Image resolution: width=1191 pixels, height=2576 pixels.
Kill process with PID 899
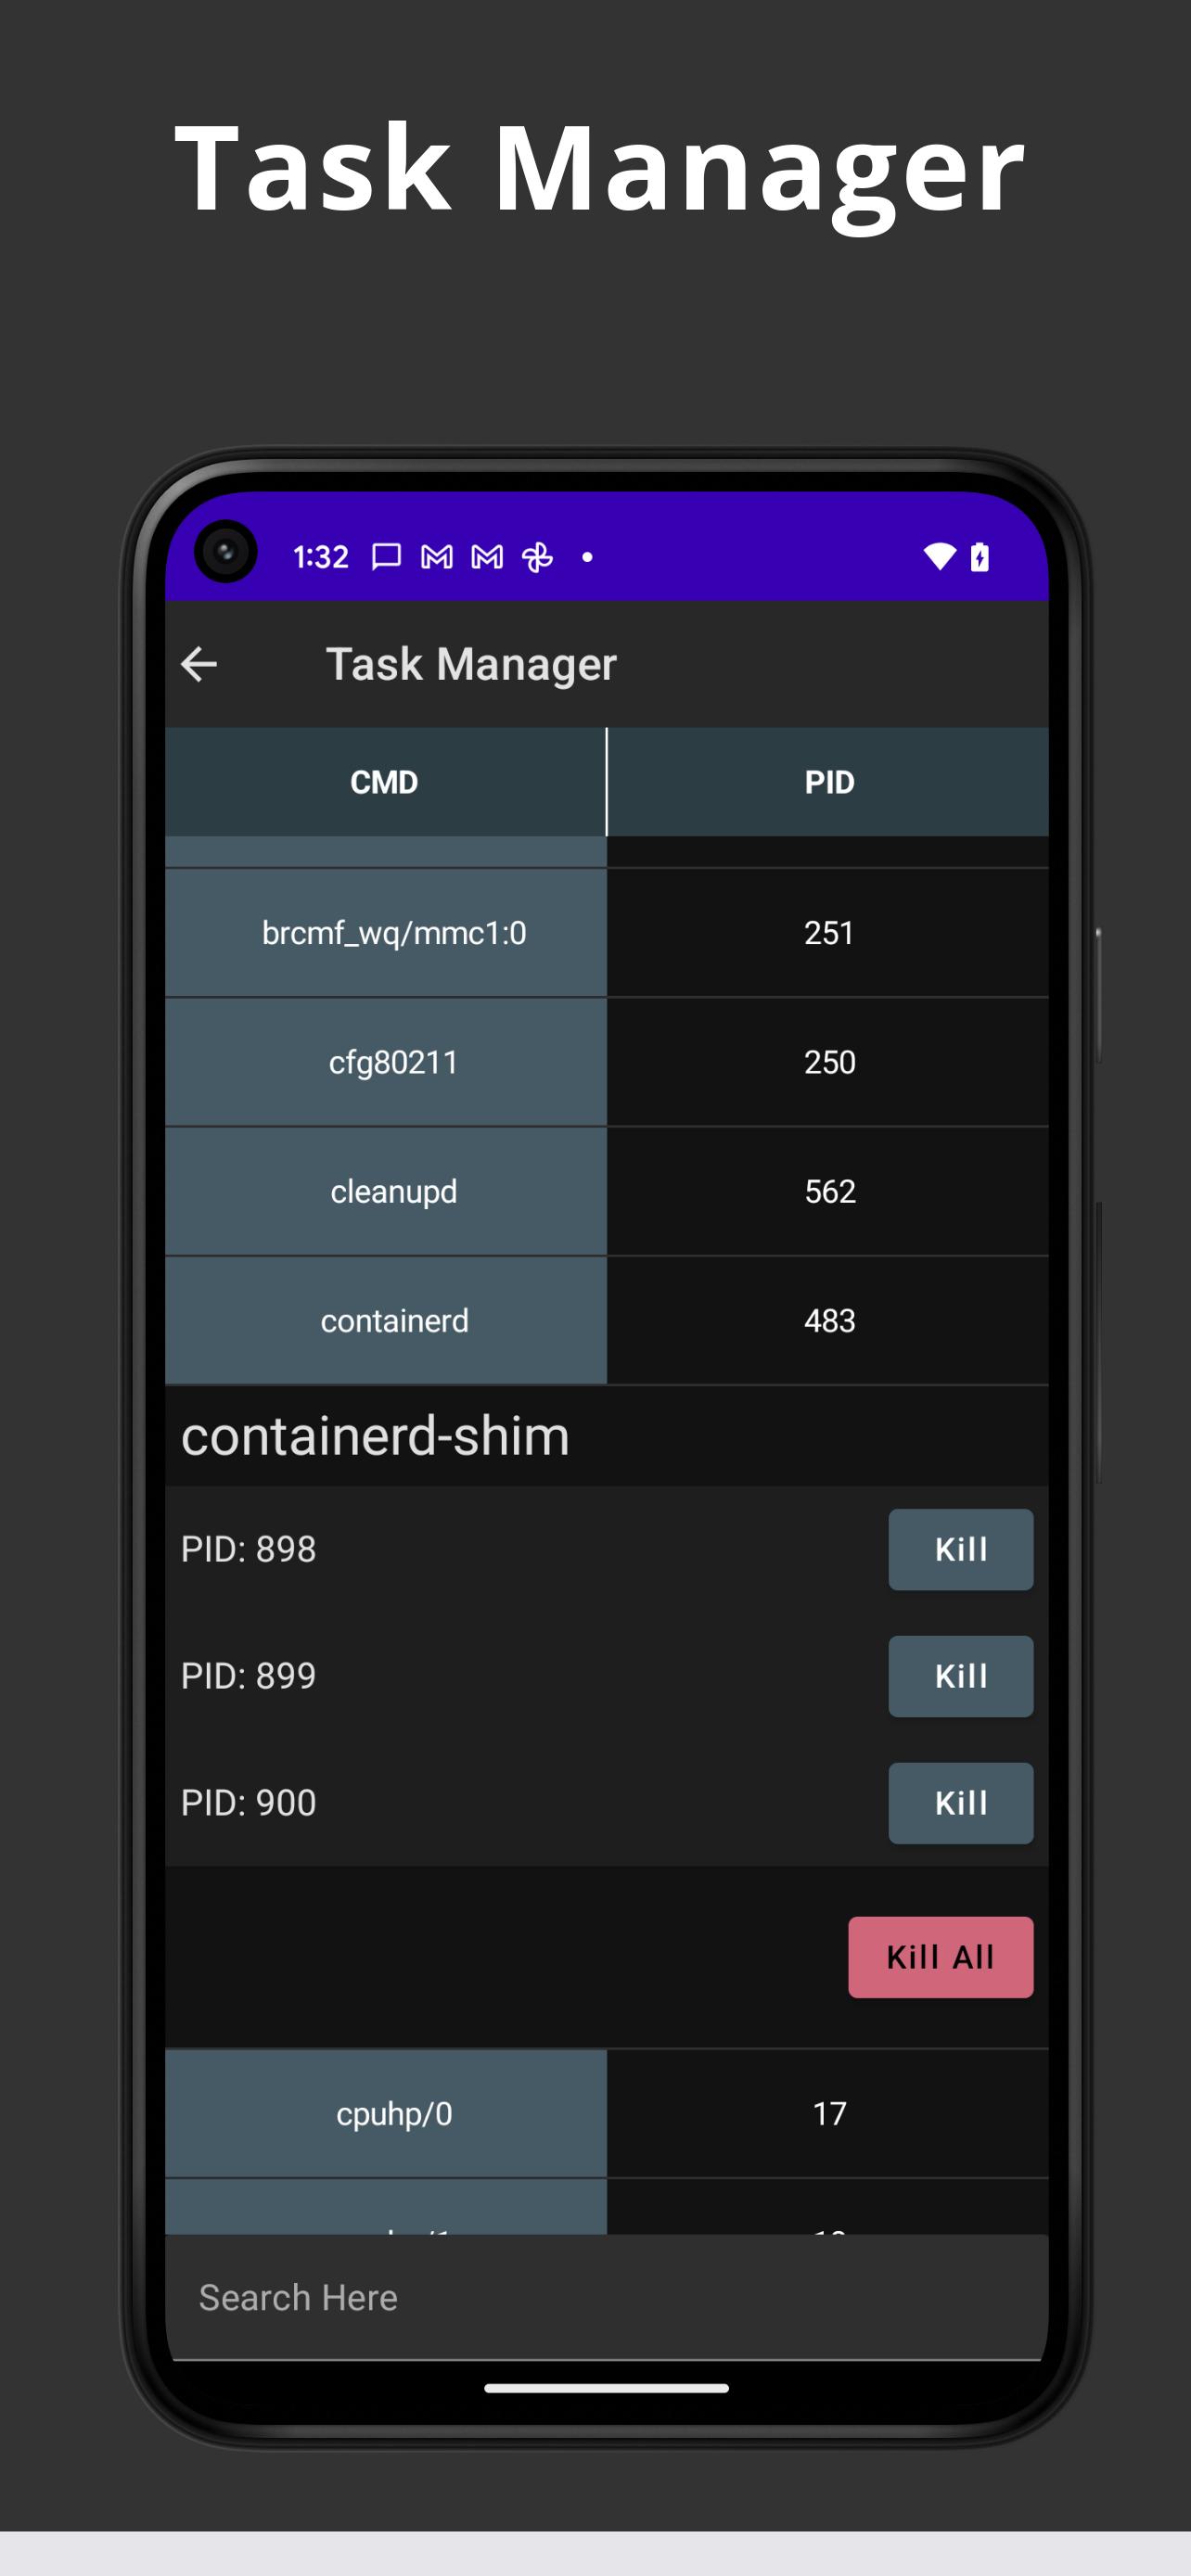pos(960,1676)
